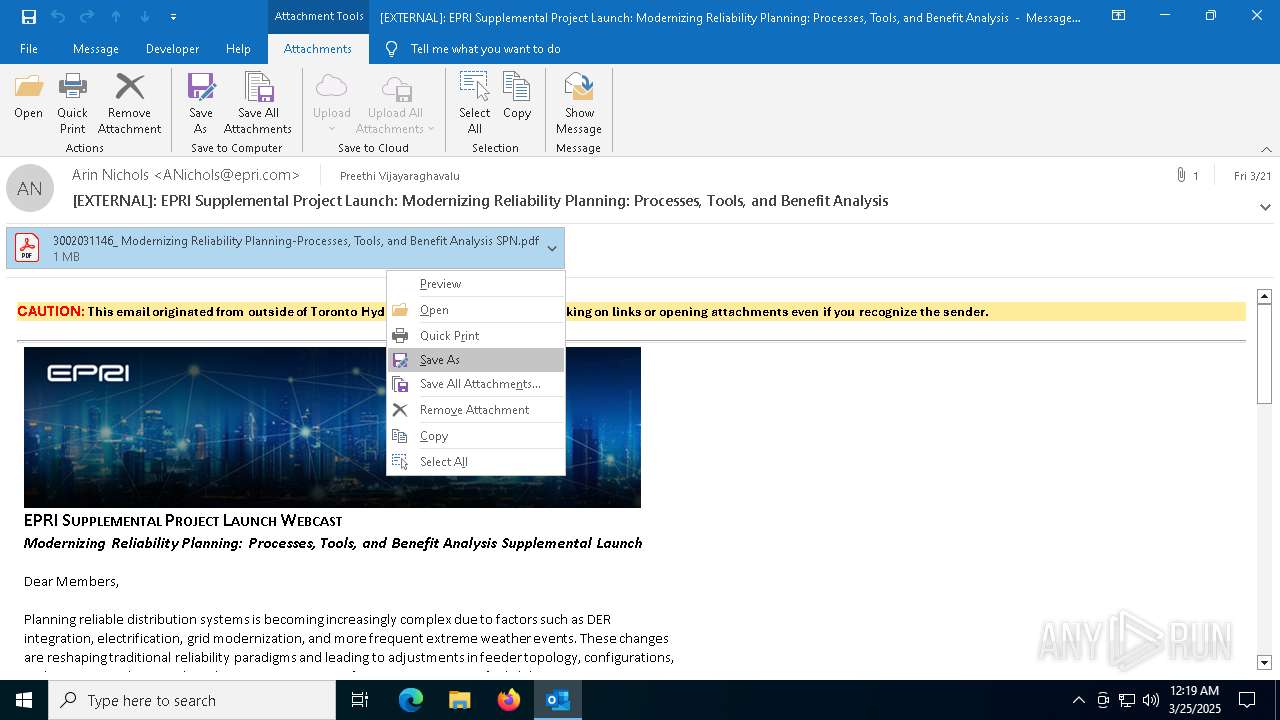Screen dimensions: 1280x720
Task: Open the Windows Start menu
Action: 24,700
